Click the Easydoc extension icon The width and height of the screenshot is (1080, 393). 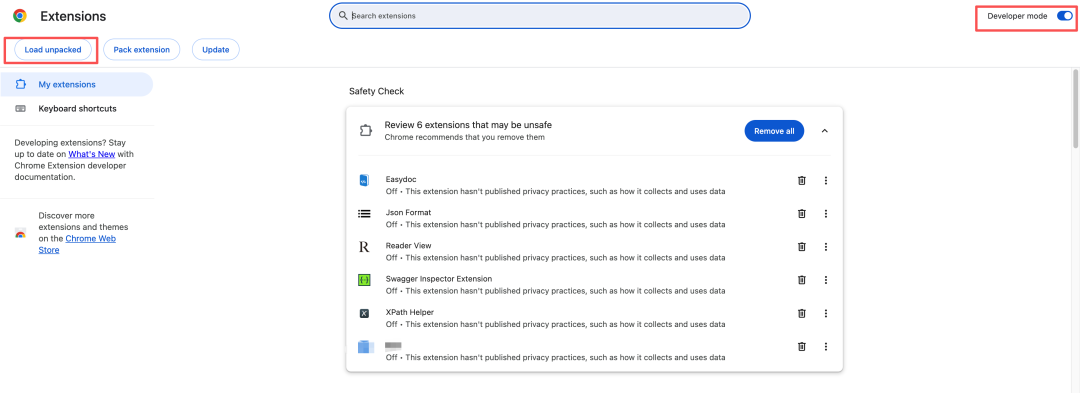[364, 180]
